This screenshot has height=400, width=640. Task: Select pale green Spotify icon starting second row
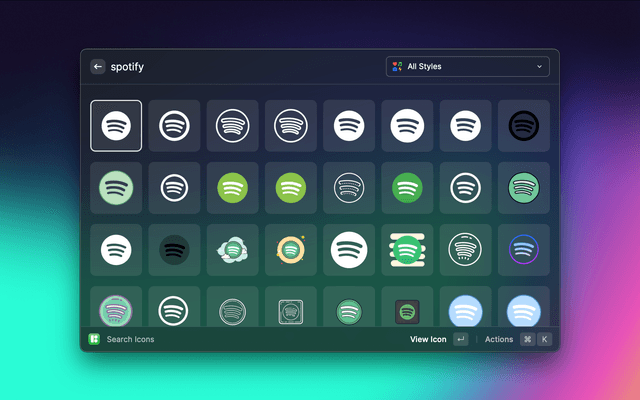116,187
